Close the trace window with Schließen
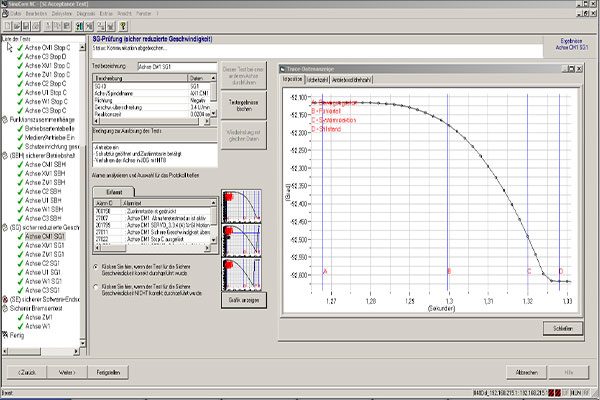The image size is (600, 400). click(563, 328)
